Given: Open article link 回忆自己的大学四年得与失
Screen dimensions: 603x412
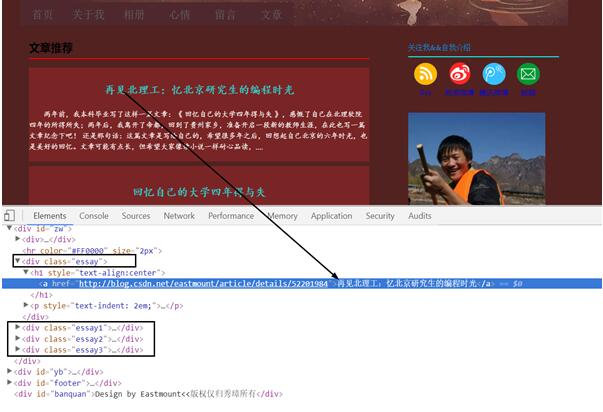Looking at the screenshot, I should tap(200, 192).
